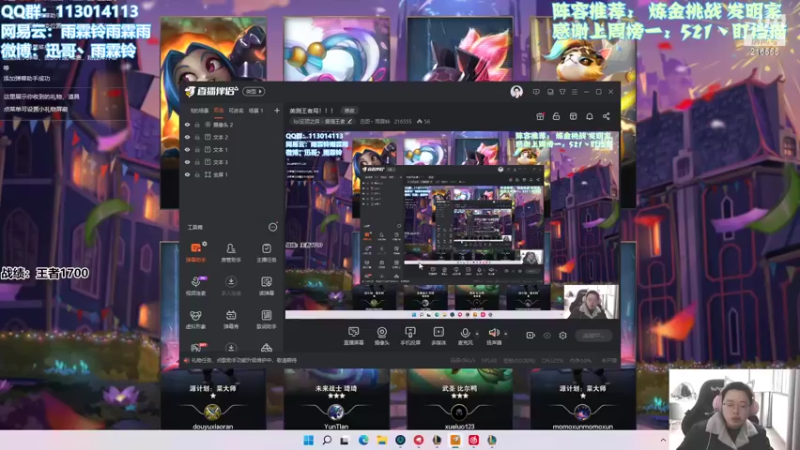Open the 读弹幕 tool icon
The image size is (800, 450).
click(266, 286)
